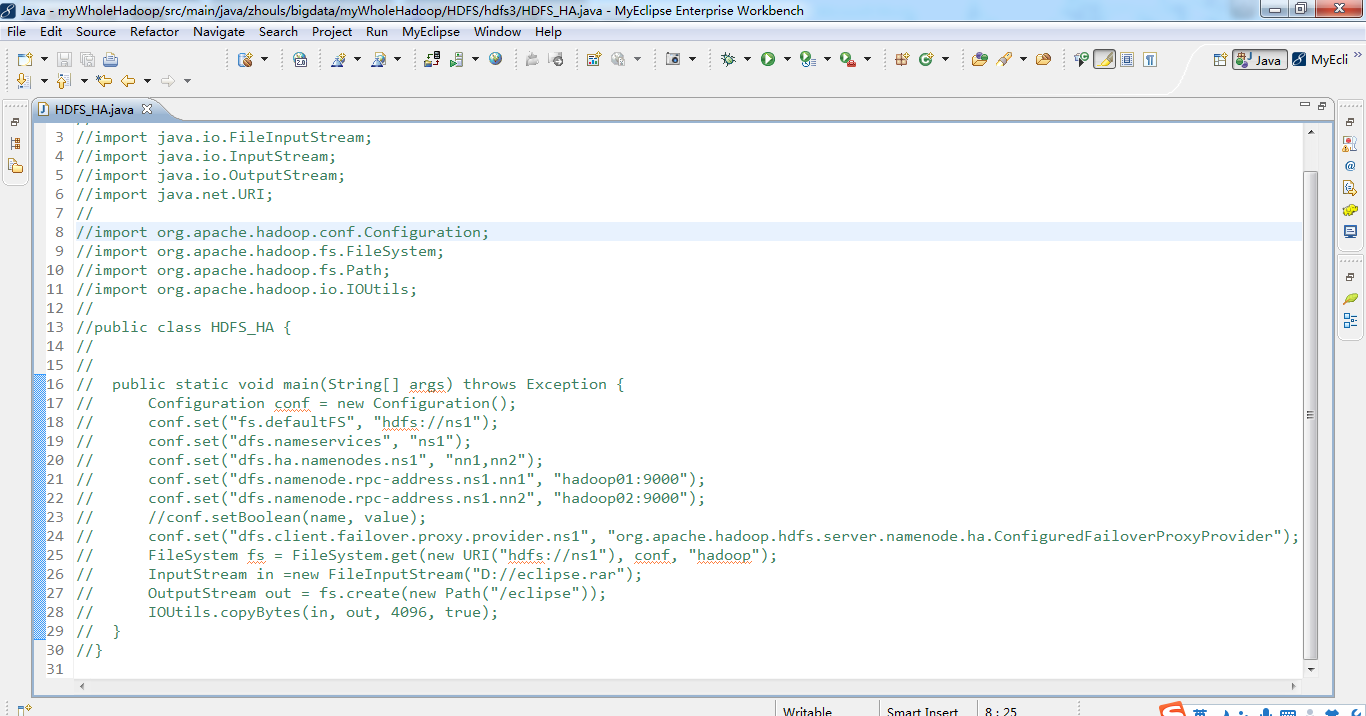Open the Window menu

pos(497,31)
